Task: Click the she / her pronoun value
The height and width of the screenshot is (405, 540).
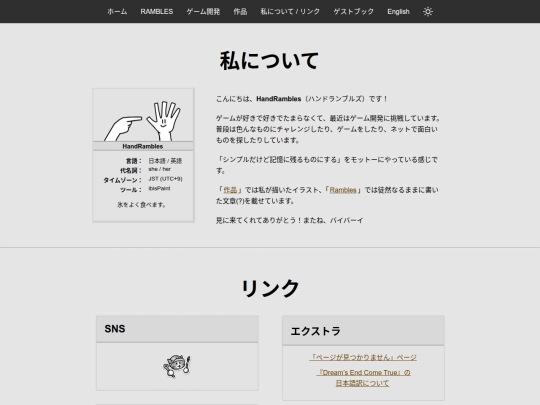Action: (x=159, y=169)
